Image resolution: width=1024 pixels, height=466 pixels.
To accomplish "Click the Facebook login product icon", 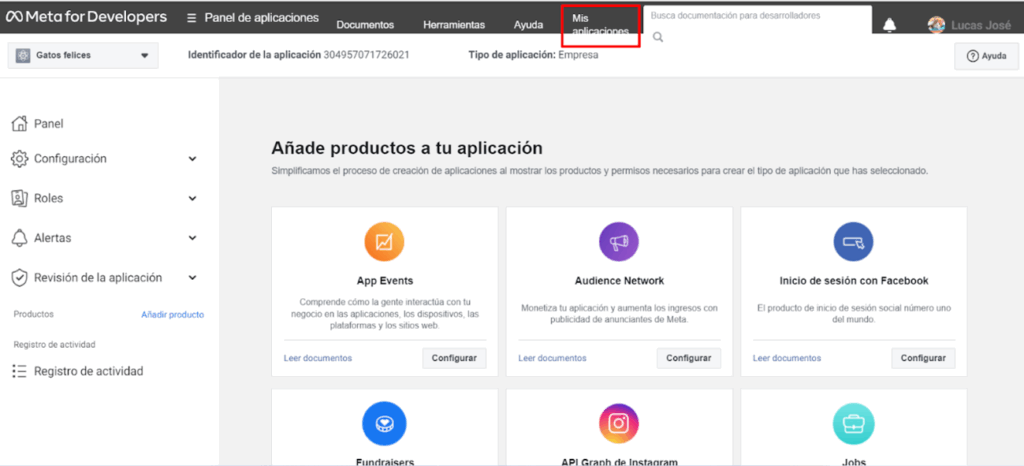I will tap(853, 241).
